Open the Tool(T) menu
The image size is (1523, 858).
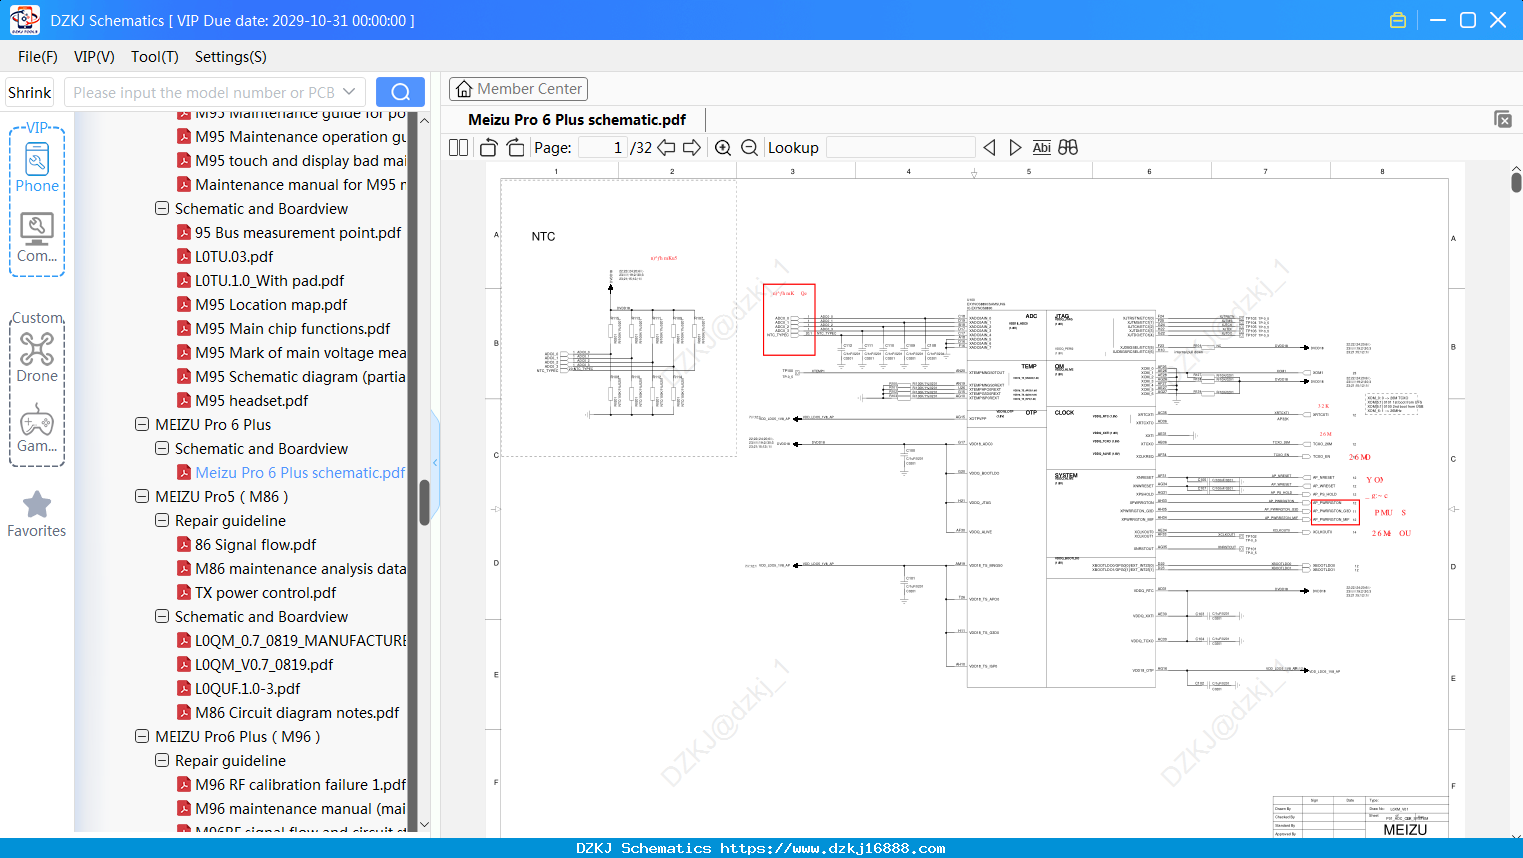155,57
